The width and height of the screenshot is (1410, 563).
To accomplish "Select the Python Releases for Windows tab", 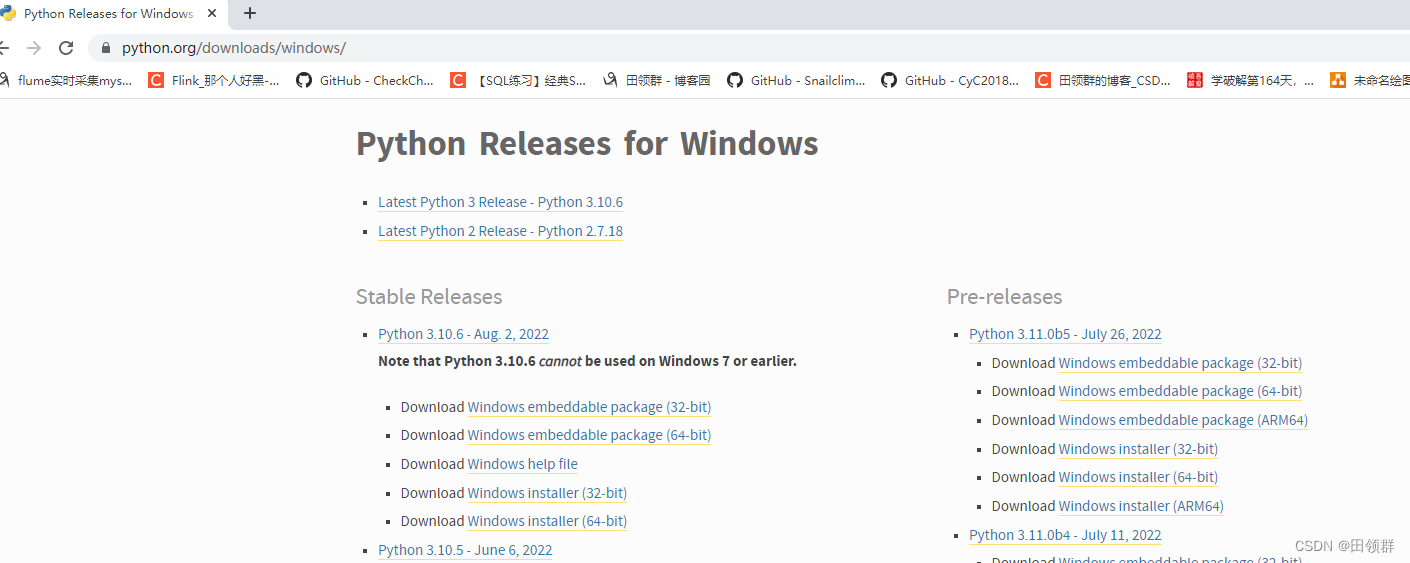I will [x=108, y=14].
